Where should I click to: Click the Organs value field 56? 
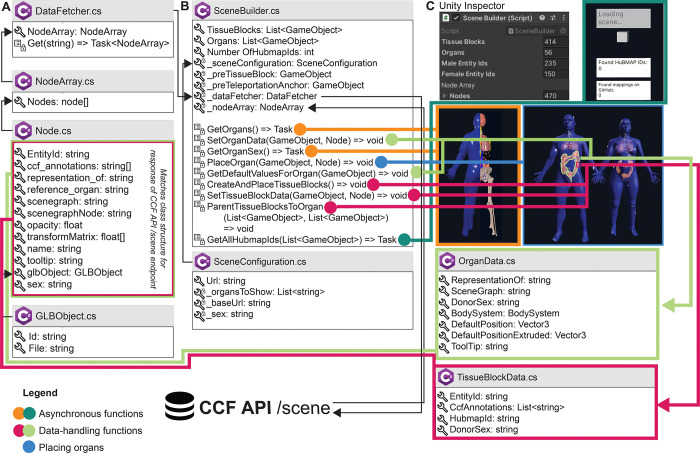(555, 52)
